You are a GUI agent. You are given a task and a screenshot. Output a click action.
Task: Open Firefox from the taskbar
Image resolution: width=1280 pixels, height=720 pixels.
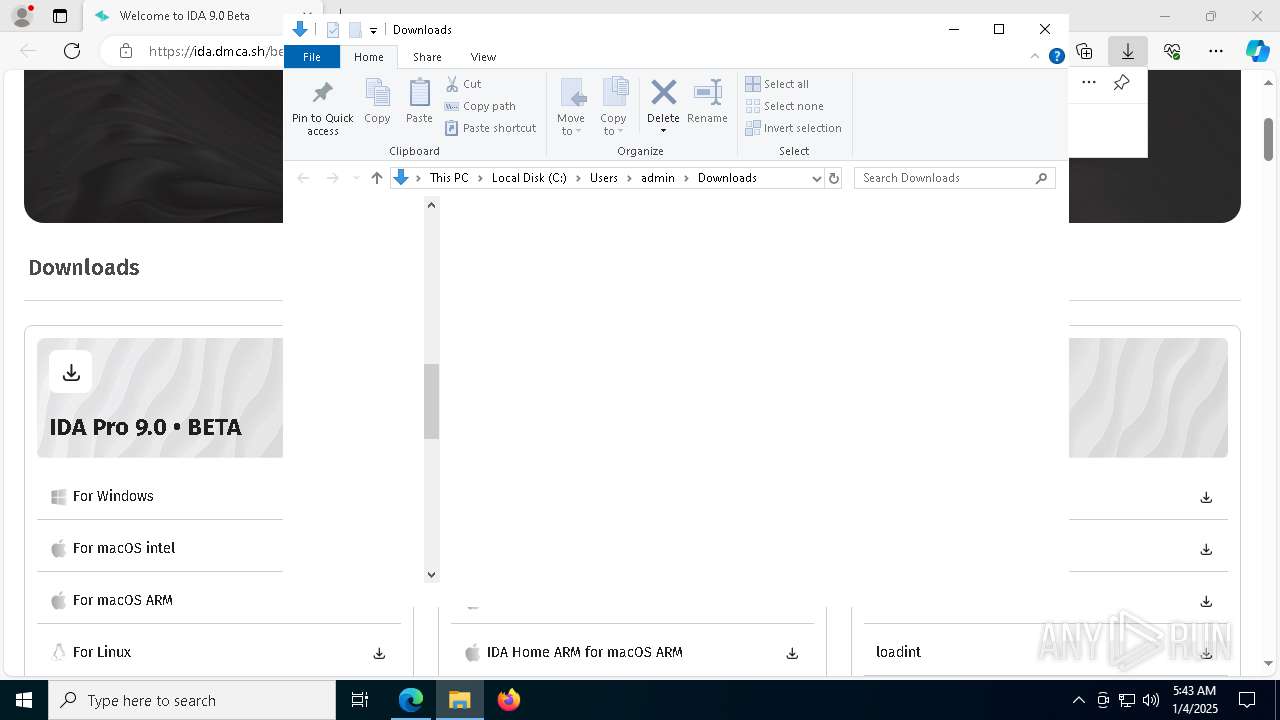tap(509, 700)
